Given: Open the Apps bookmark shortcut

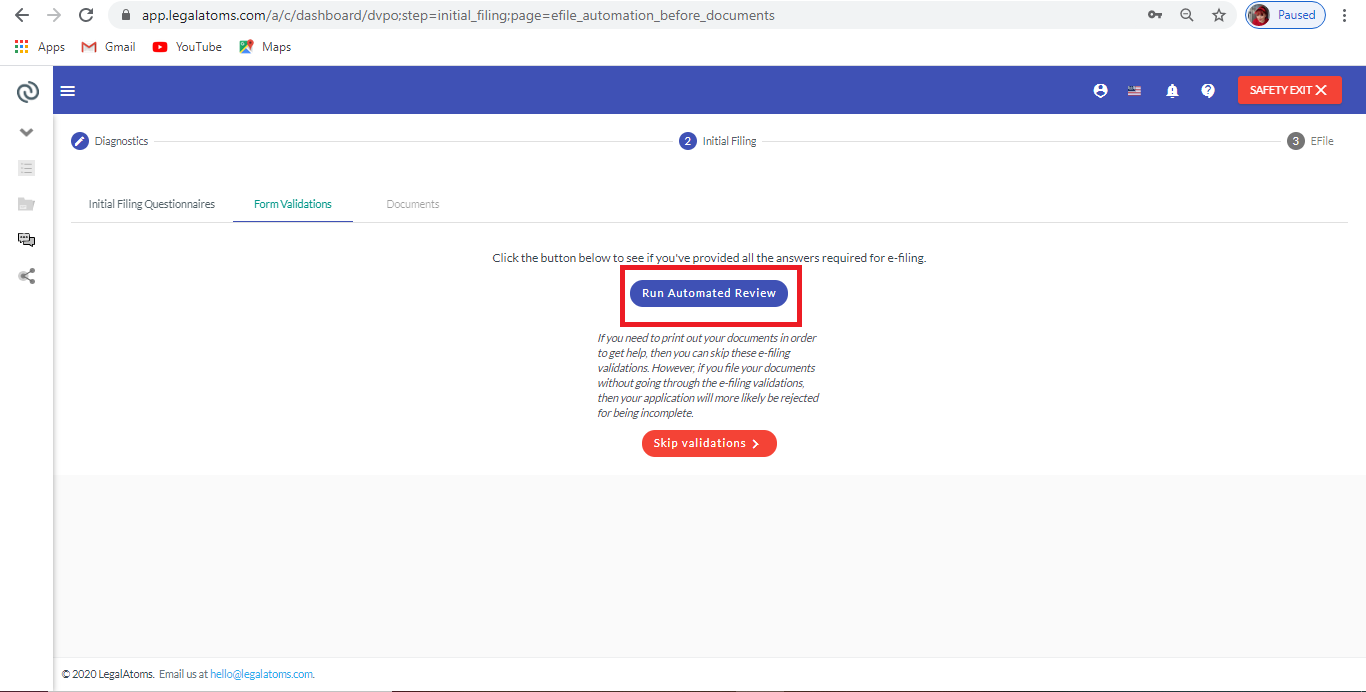Looking at the screenshot, I should (40, 47).
